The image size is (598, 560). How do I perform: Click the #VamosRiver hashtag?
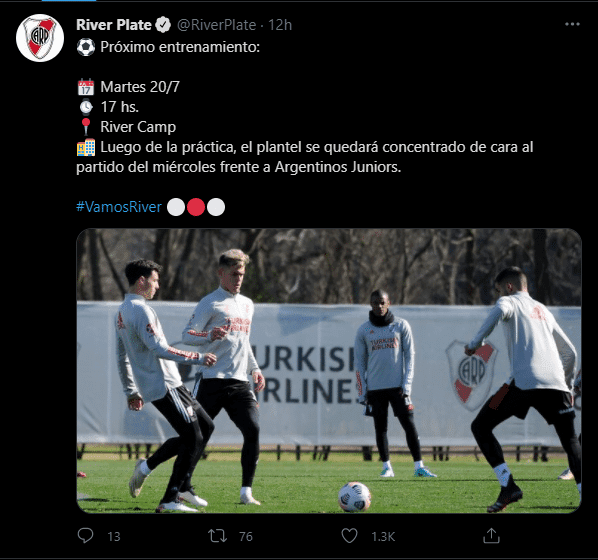point(119,207)
